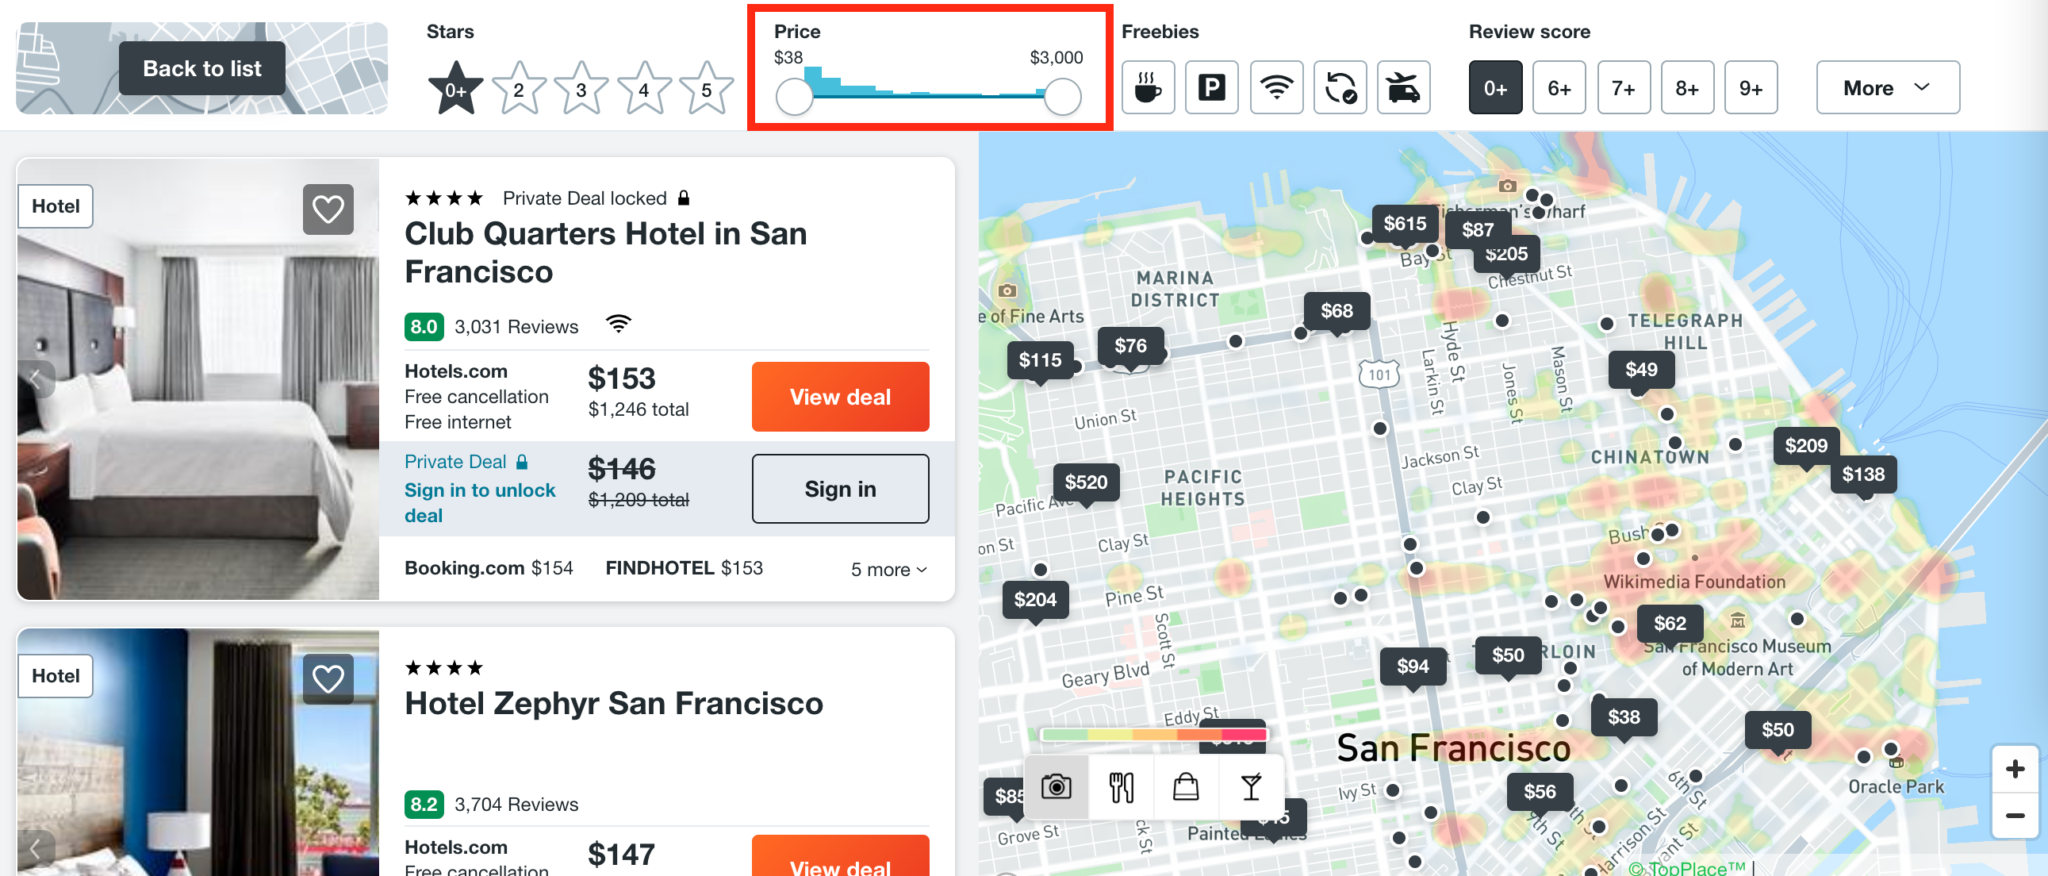
Task: Show restaurants using the fork and knife icon
Action: [x=1122, y=788]
